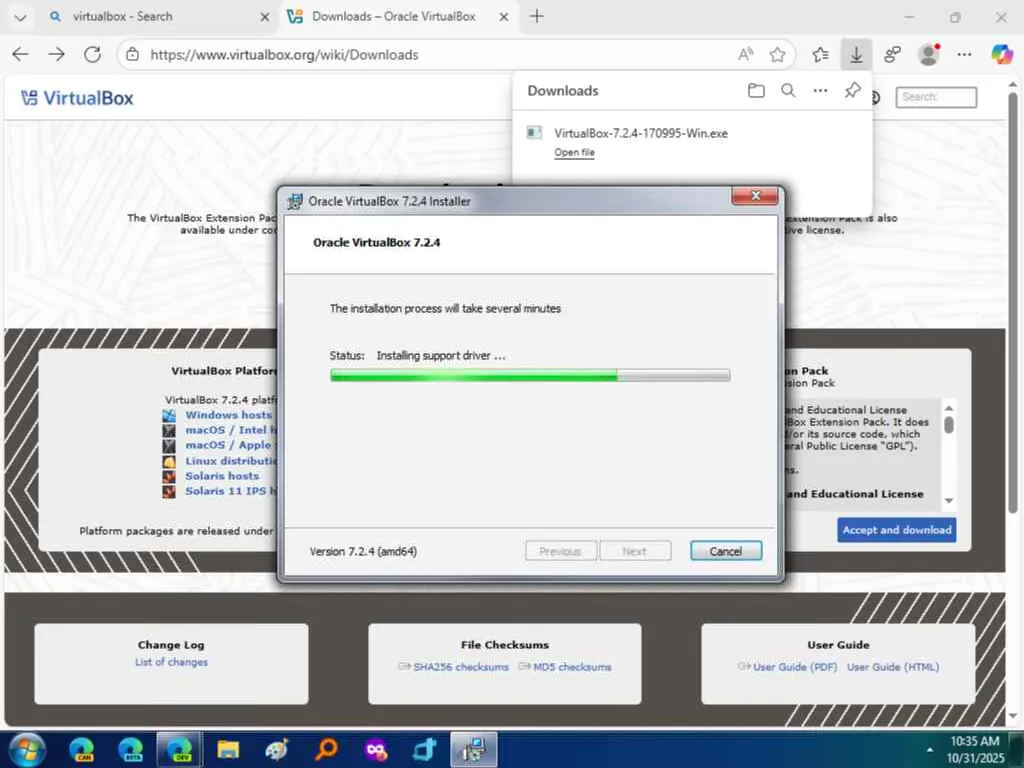Open the tab actions chevron menu
The width and height of the screenshot is (1024, 768).
pos(20,17)
